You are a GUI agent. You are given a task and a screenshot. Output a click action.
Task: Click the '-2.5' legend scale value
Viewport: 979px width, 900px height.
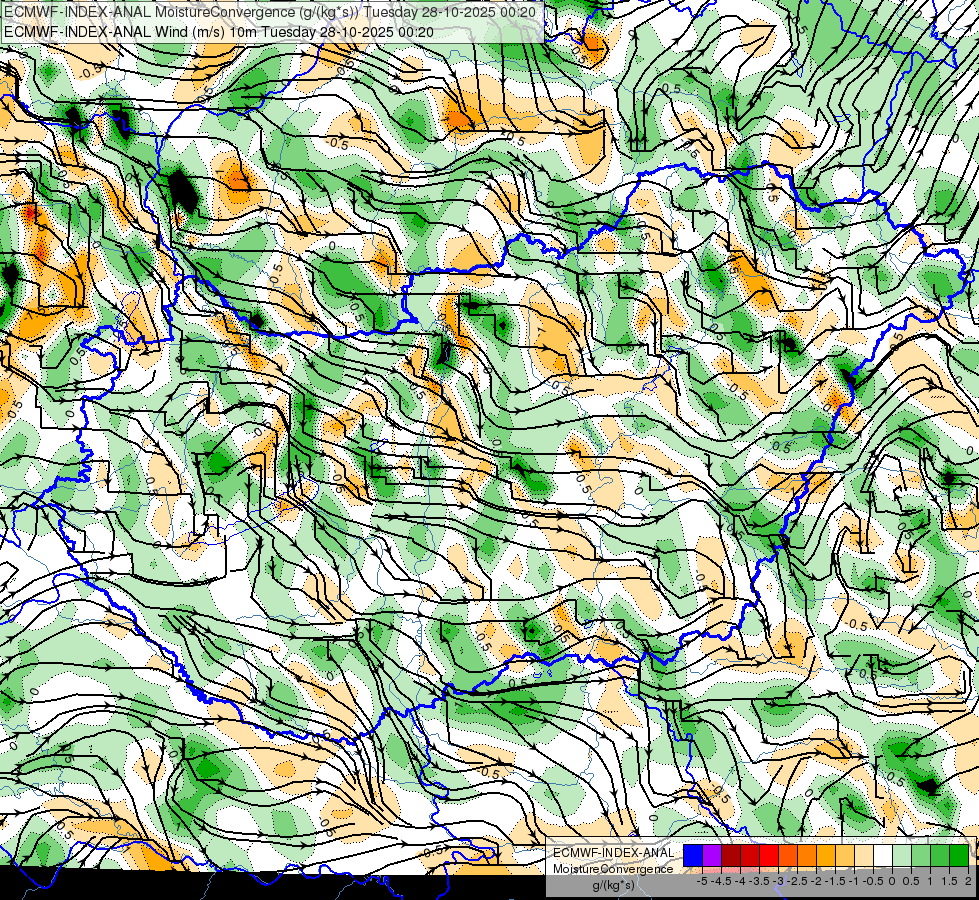tap(797, 881)
